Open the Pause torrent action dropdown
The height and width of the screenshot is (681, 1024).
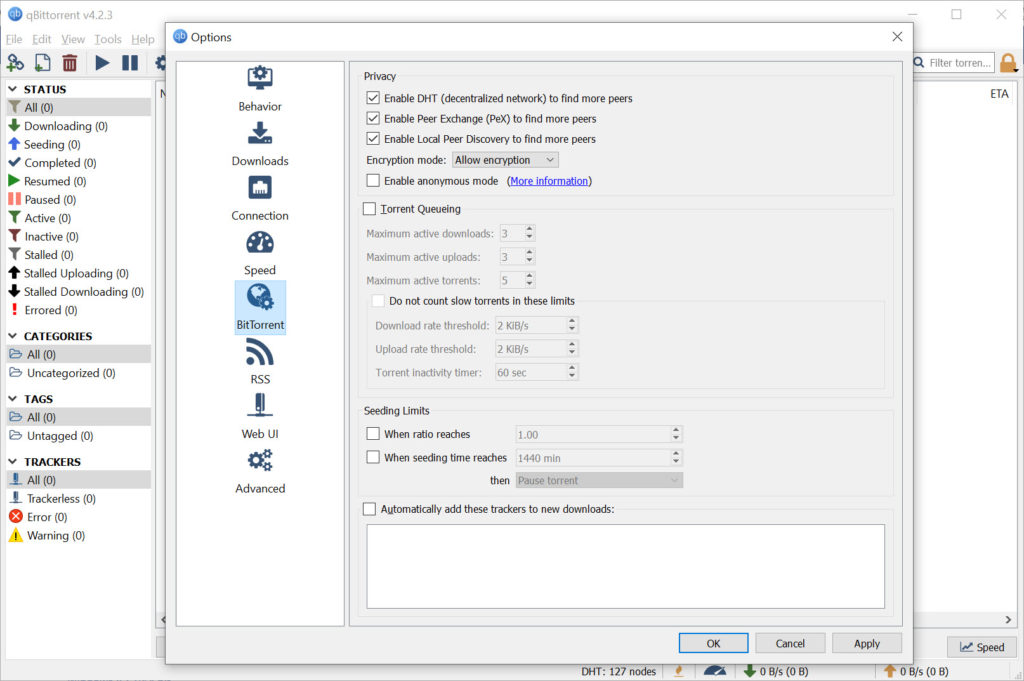(x=599, y=481)
